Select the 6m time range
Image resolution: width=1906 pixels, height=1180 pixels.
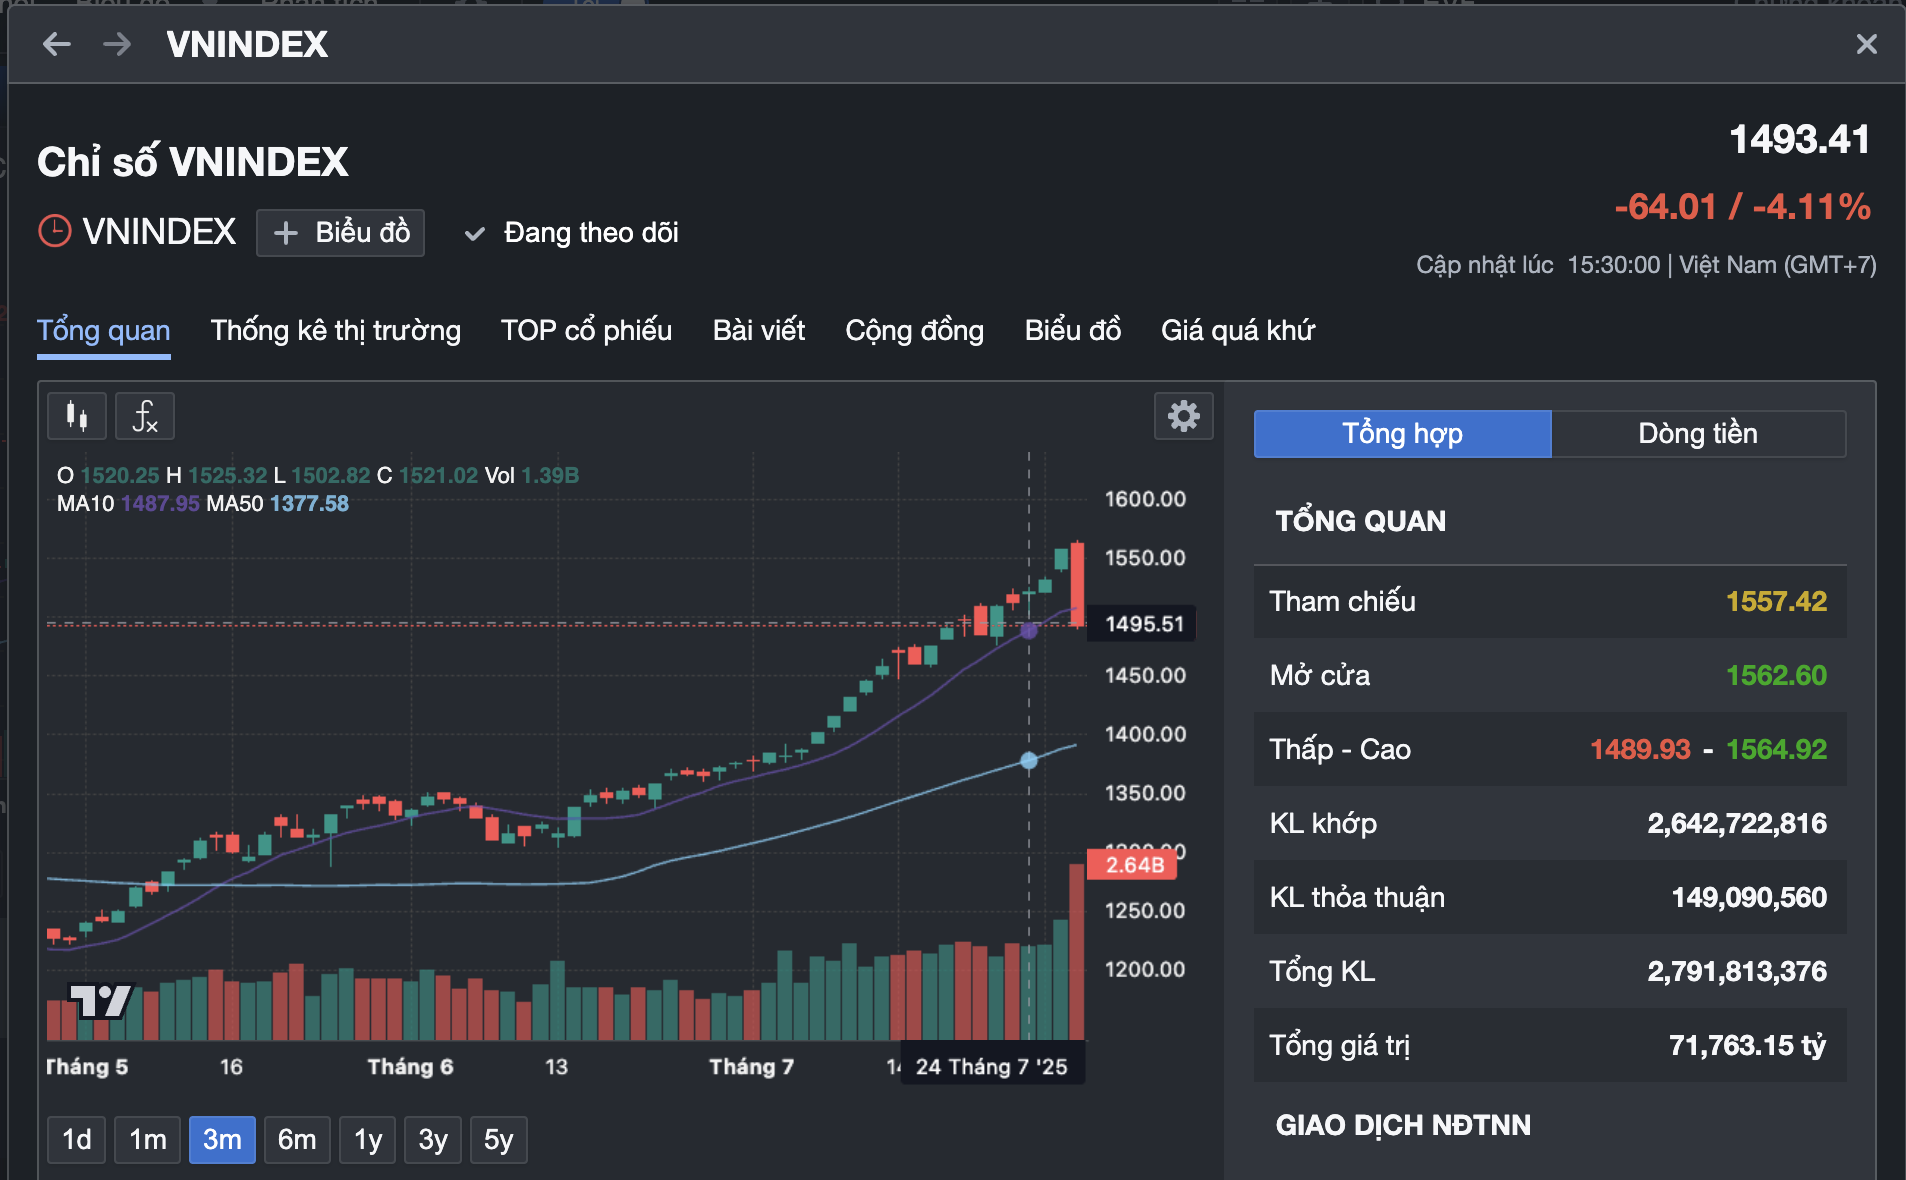297,1139
